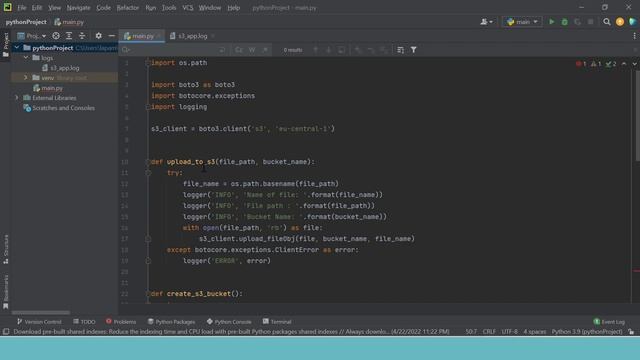Run the main configuration with the green play button
The height and width of the screenshot is (360, 640).
coord(551,22)
